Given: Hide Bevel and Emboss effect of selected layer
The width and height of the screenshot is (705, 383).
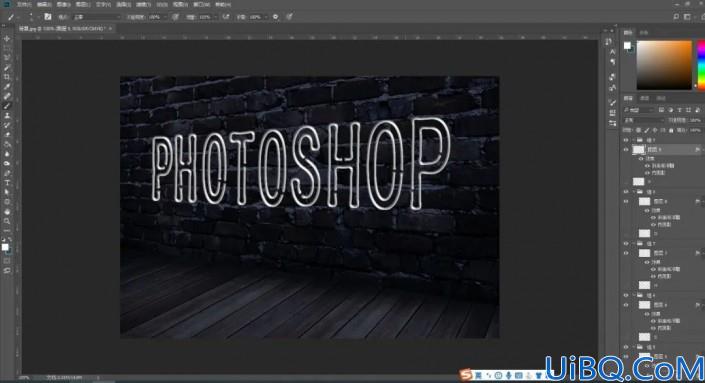Looking at the screenshot, I should tap(647, 166).
